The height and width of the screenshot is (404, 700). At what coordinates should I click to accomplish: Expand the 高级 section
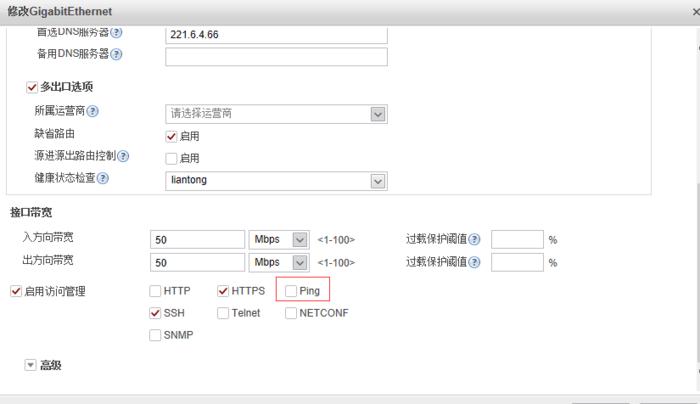(30, 365)
